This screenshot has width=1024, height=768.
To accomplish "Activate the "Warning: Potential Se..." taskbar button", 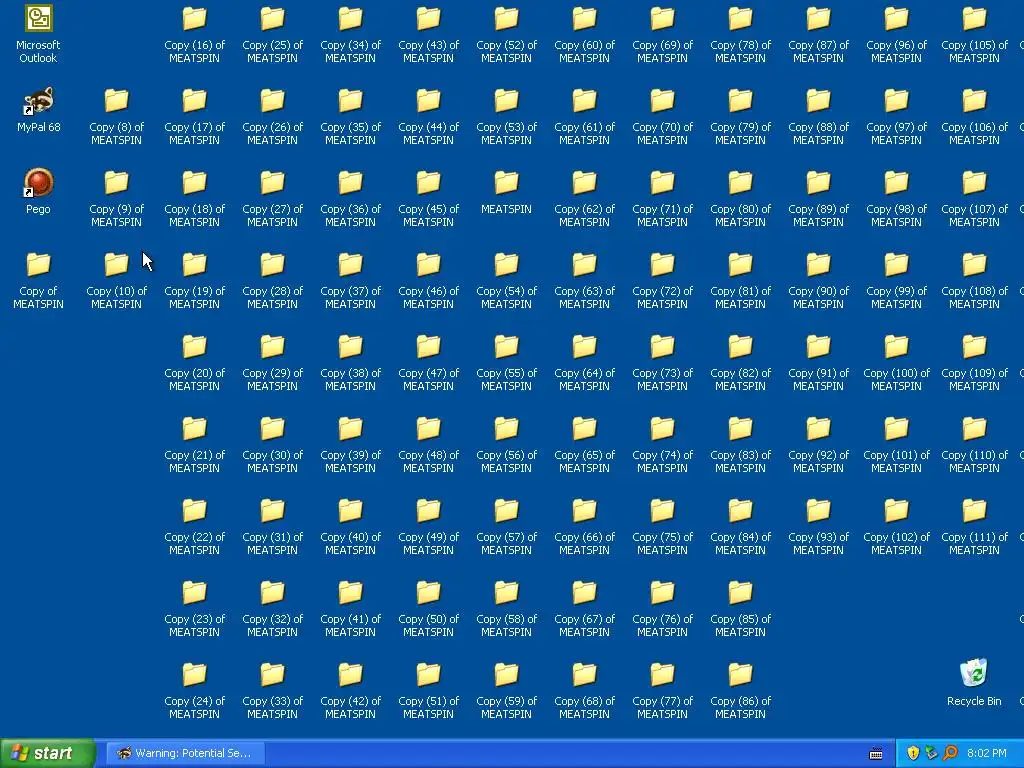I will click(186, 753).
